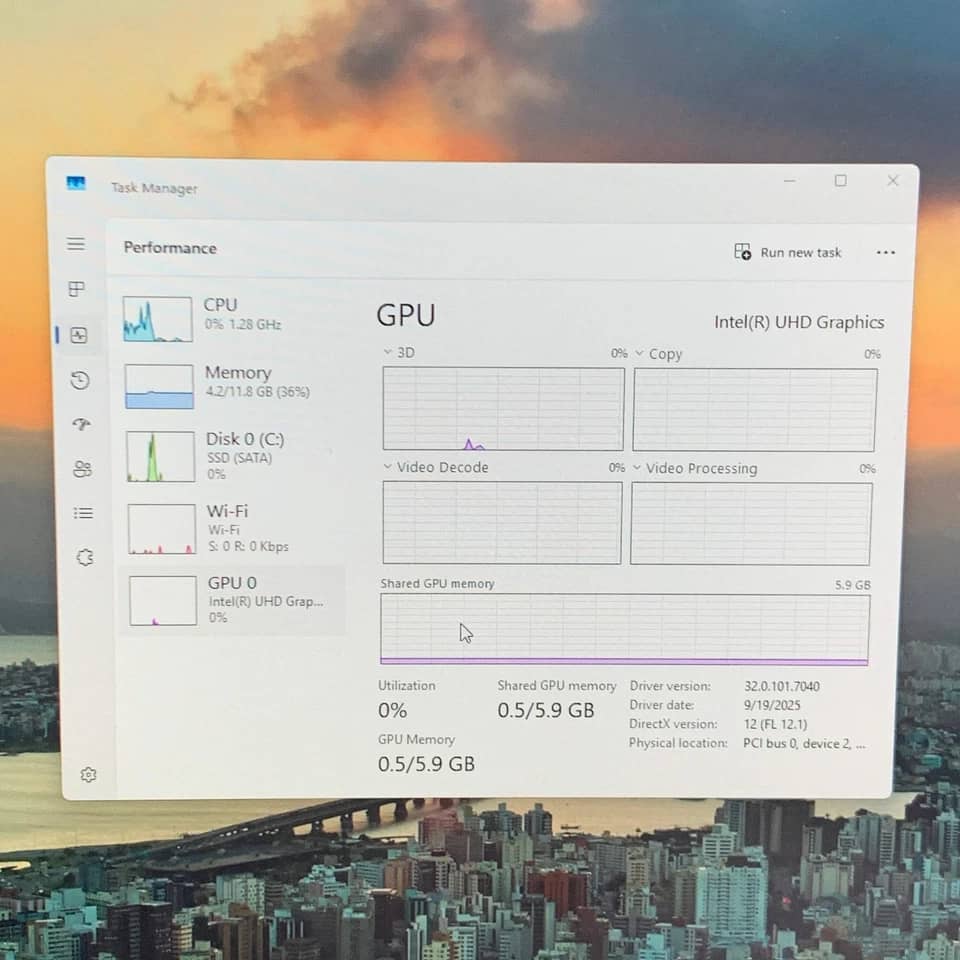The height and width of the screenshot is (960, 960).
Task: Close the Task Manager window
Action: click(893, 181)
